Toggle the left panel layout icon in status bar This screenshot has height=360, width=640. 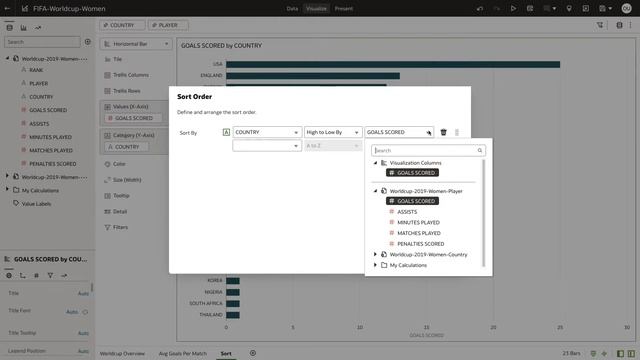click(620, 353)
